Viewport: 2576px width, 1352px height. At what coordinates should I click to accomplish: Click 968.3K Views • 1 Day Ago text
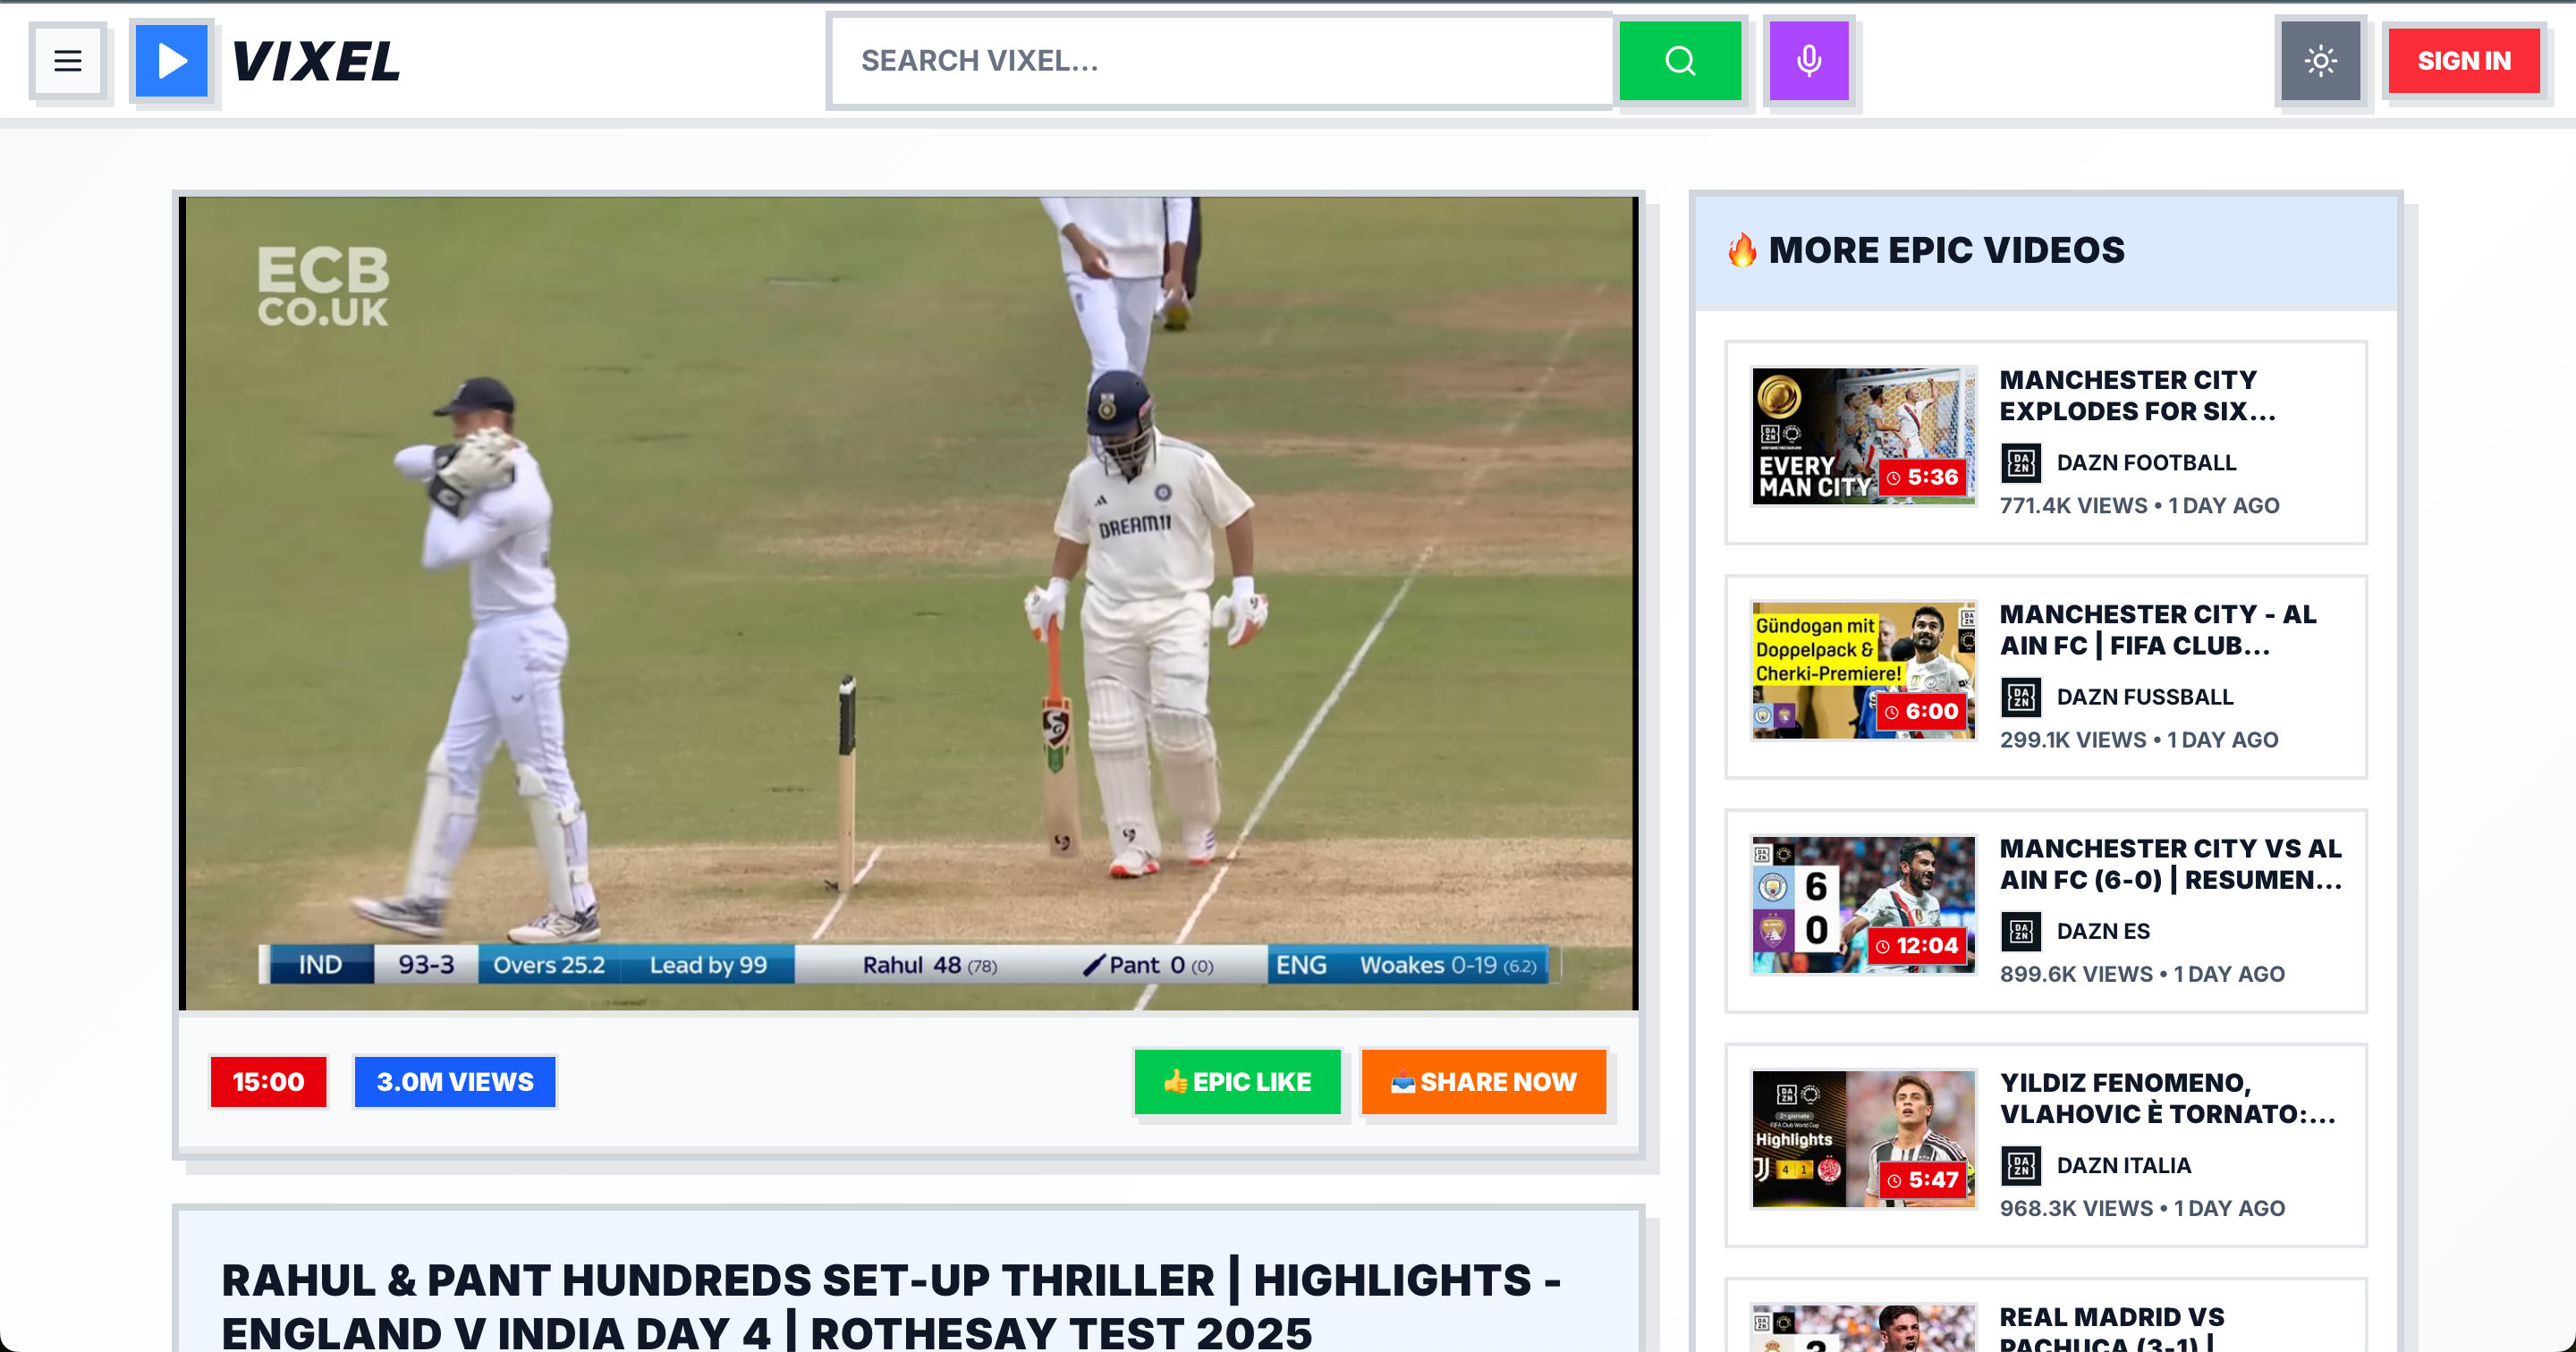tap(2142, 1208)
